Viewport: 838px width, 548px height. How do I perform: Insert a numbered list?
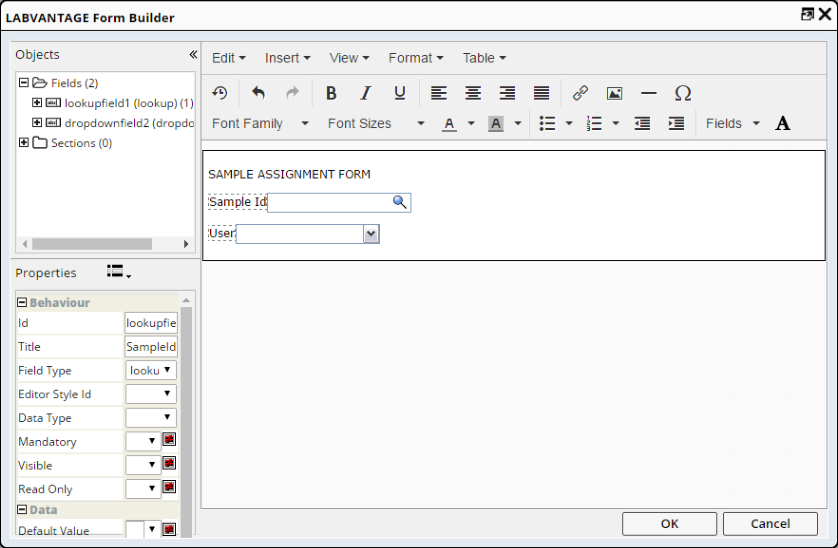coord(594,124)
